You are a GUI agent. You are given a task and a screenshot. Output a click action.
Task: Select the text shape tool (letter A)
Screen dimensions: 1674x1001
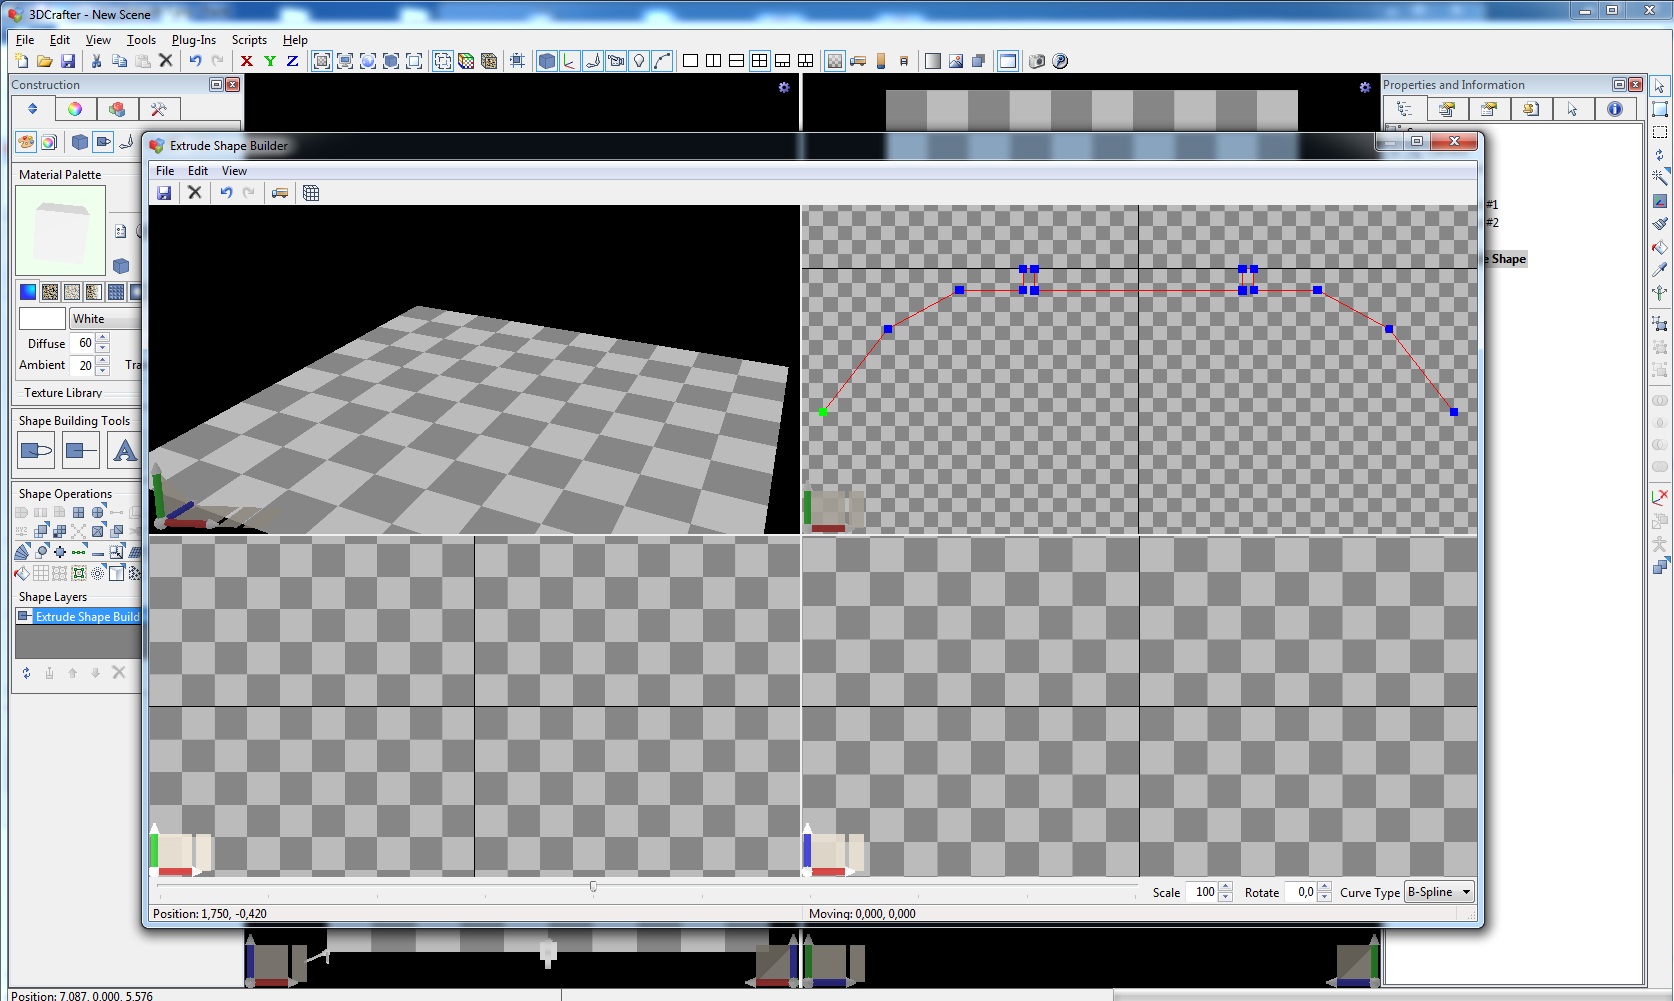pos(124,451)
